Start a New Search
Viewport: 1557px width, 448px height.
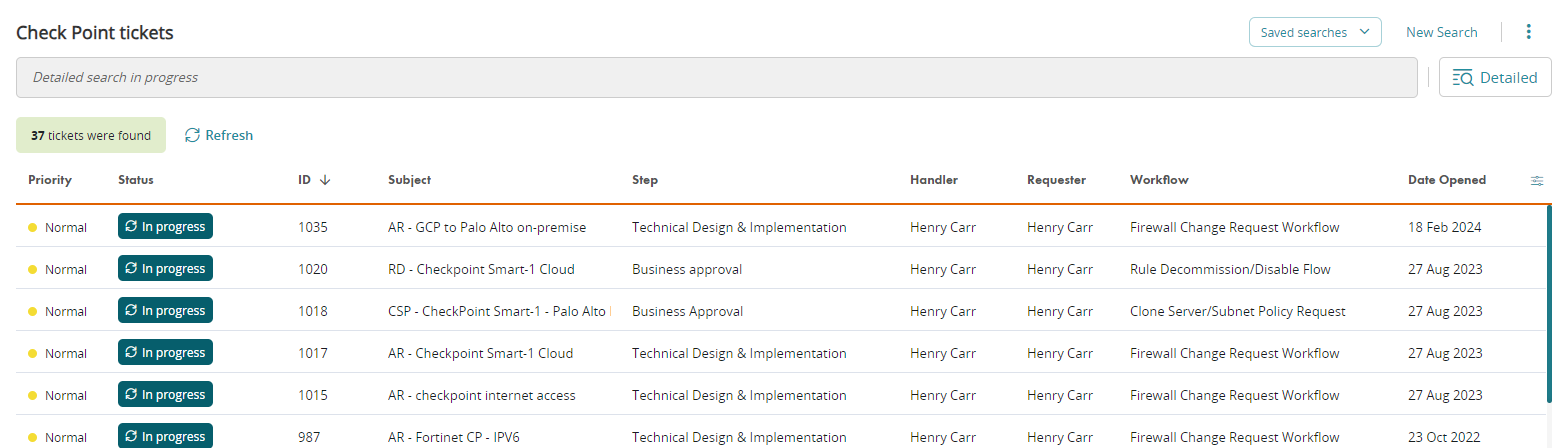(1441, 32)
